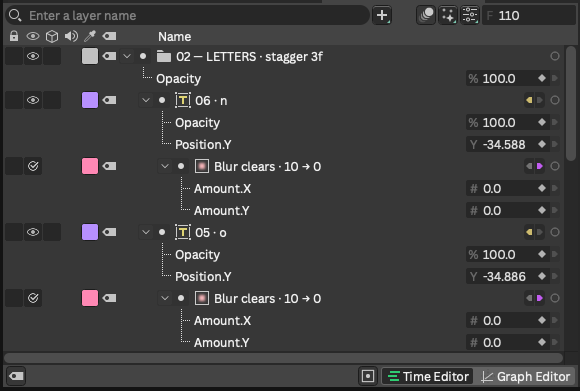Screen dimensions: 580x391
Task: Toggle 3D box for 05 · o layer
Action: click(52, 232)
